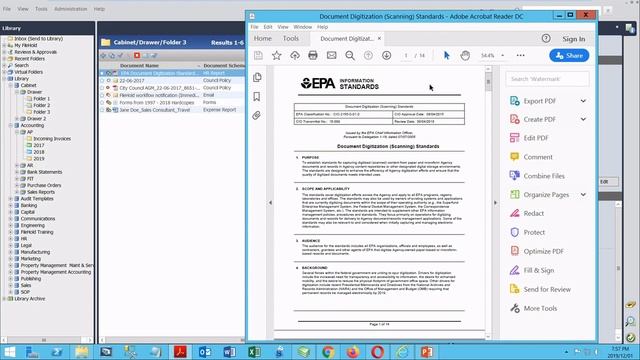Open Acrobat help question mark icon
This screenshot has width=640, height=360.
pos(546,38)
